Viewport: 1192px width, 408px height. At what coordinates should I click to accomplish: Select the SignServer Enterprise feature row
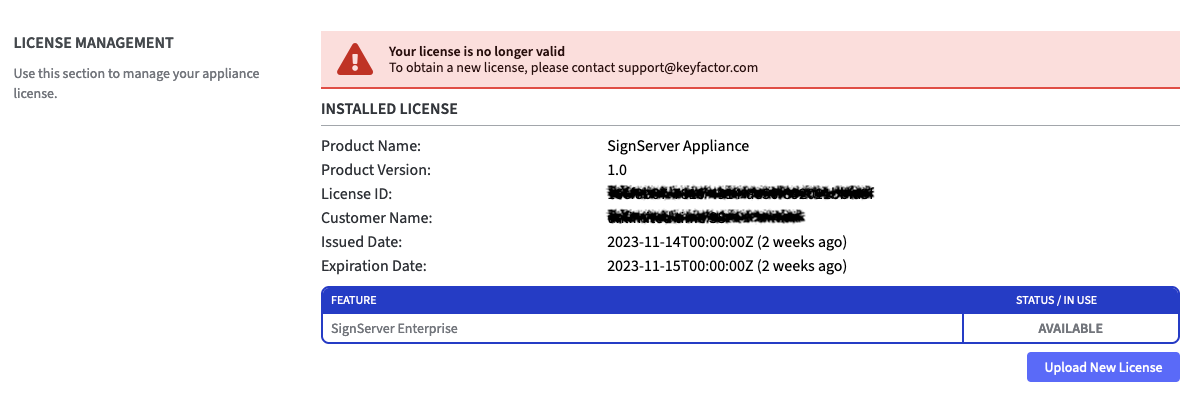coord(641,328)
